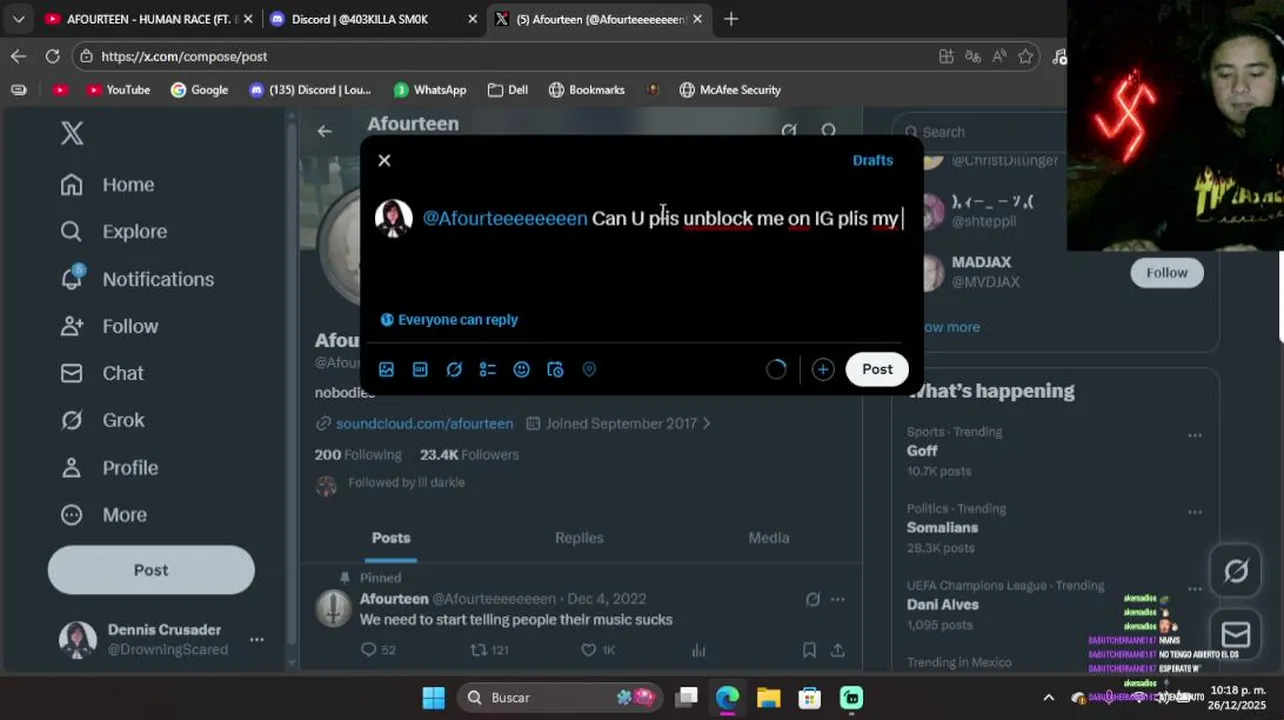Switch to Media tab
This screenshot has height=720, width=1284.
pyautogui.click(x=769, y=537)
